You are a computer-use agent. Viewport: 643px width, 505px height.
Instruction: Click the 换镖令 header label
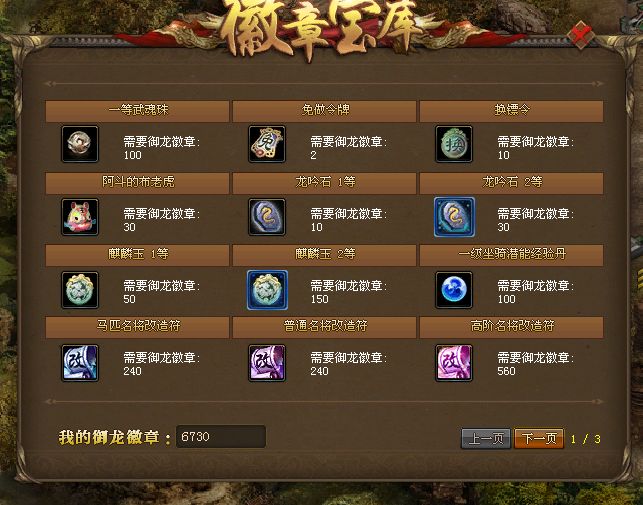[x=512, y=110]
